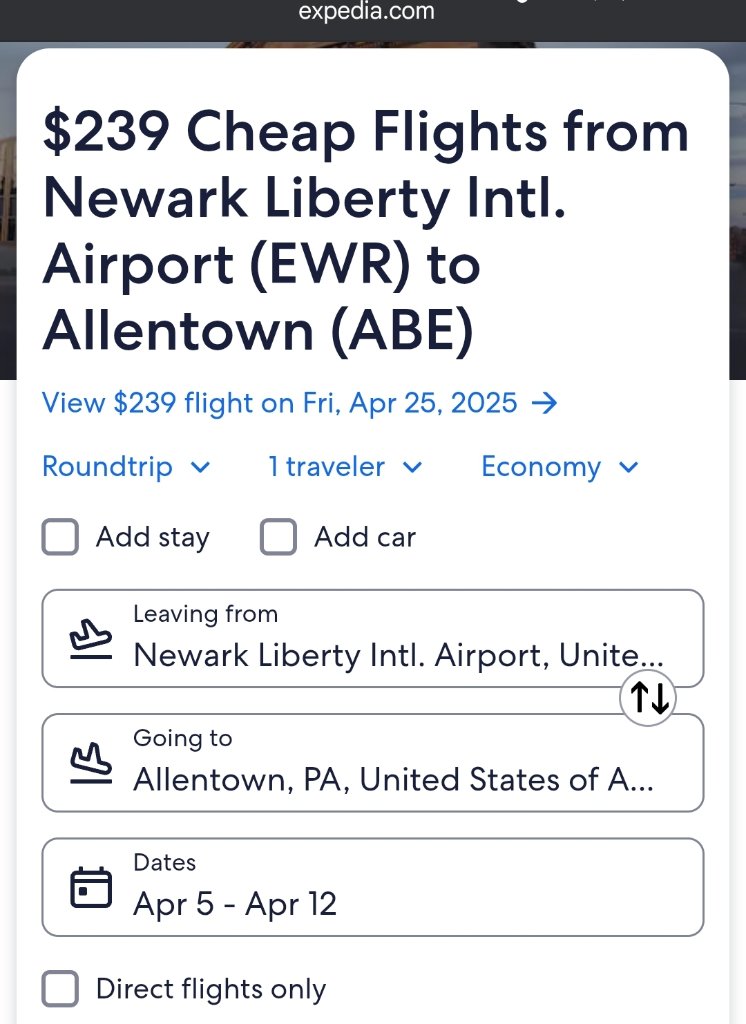Viewport: 746px width, 1024px height.
Task: Open View $239 flight on Fri, Apr 25 link
Action: click(280, 403)
